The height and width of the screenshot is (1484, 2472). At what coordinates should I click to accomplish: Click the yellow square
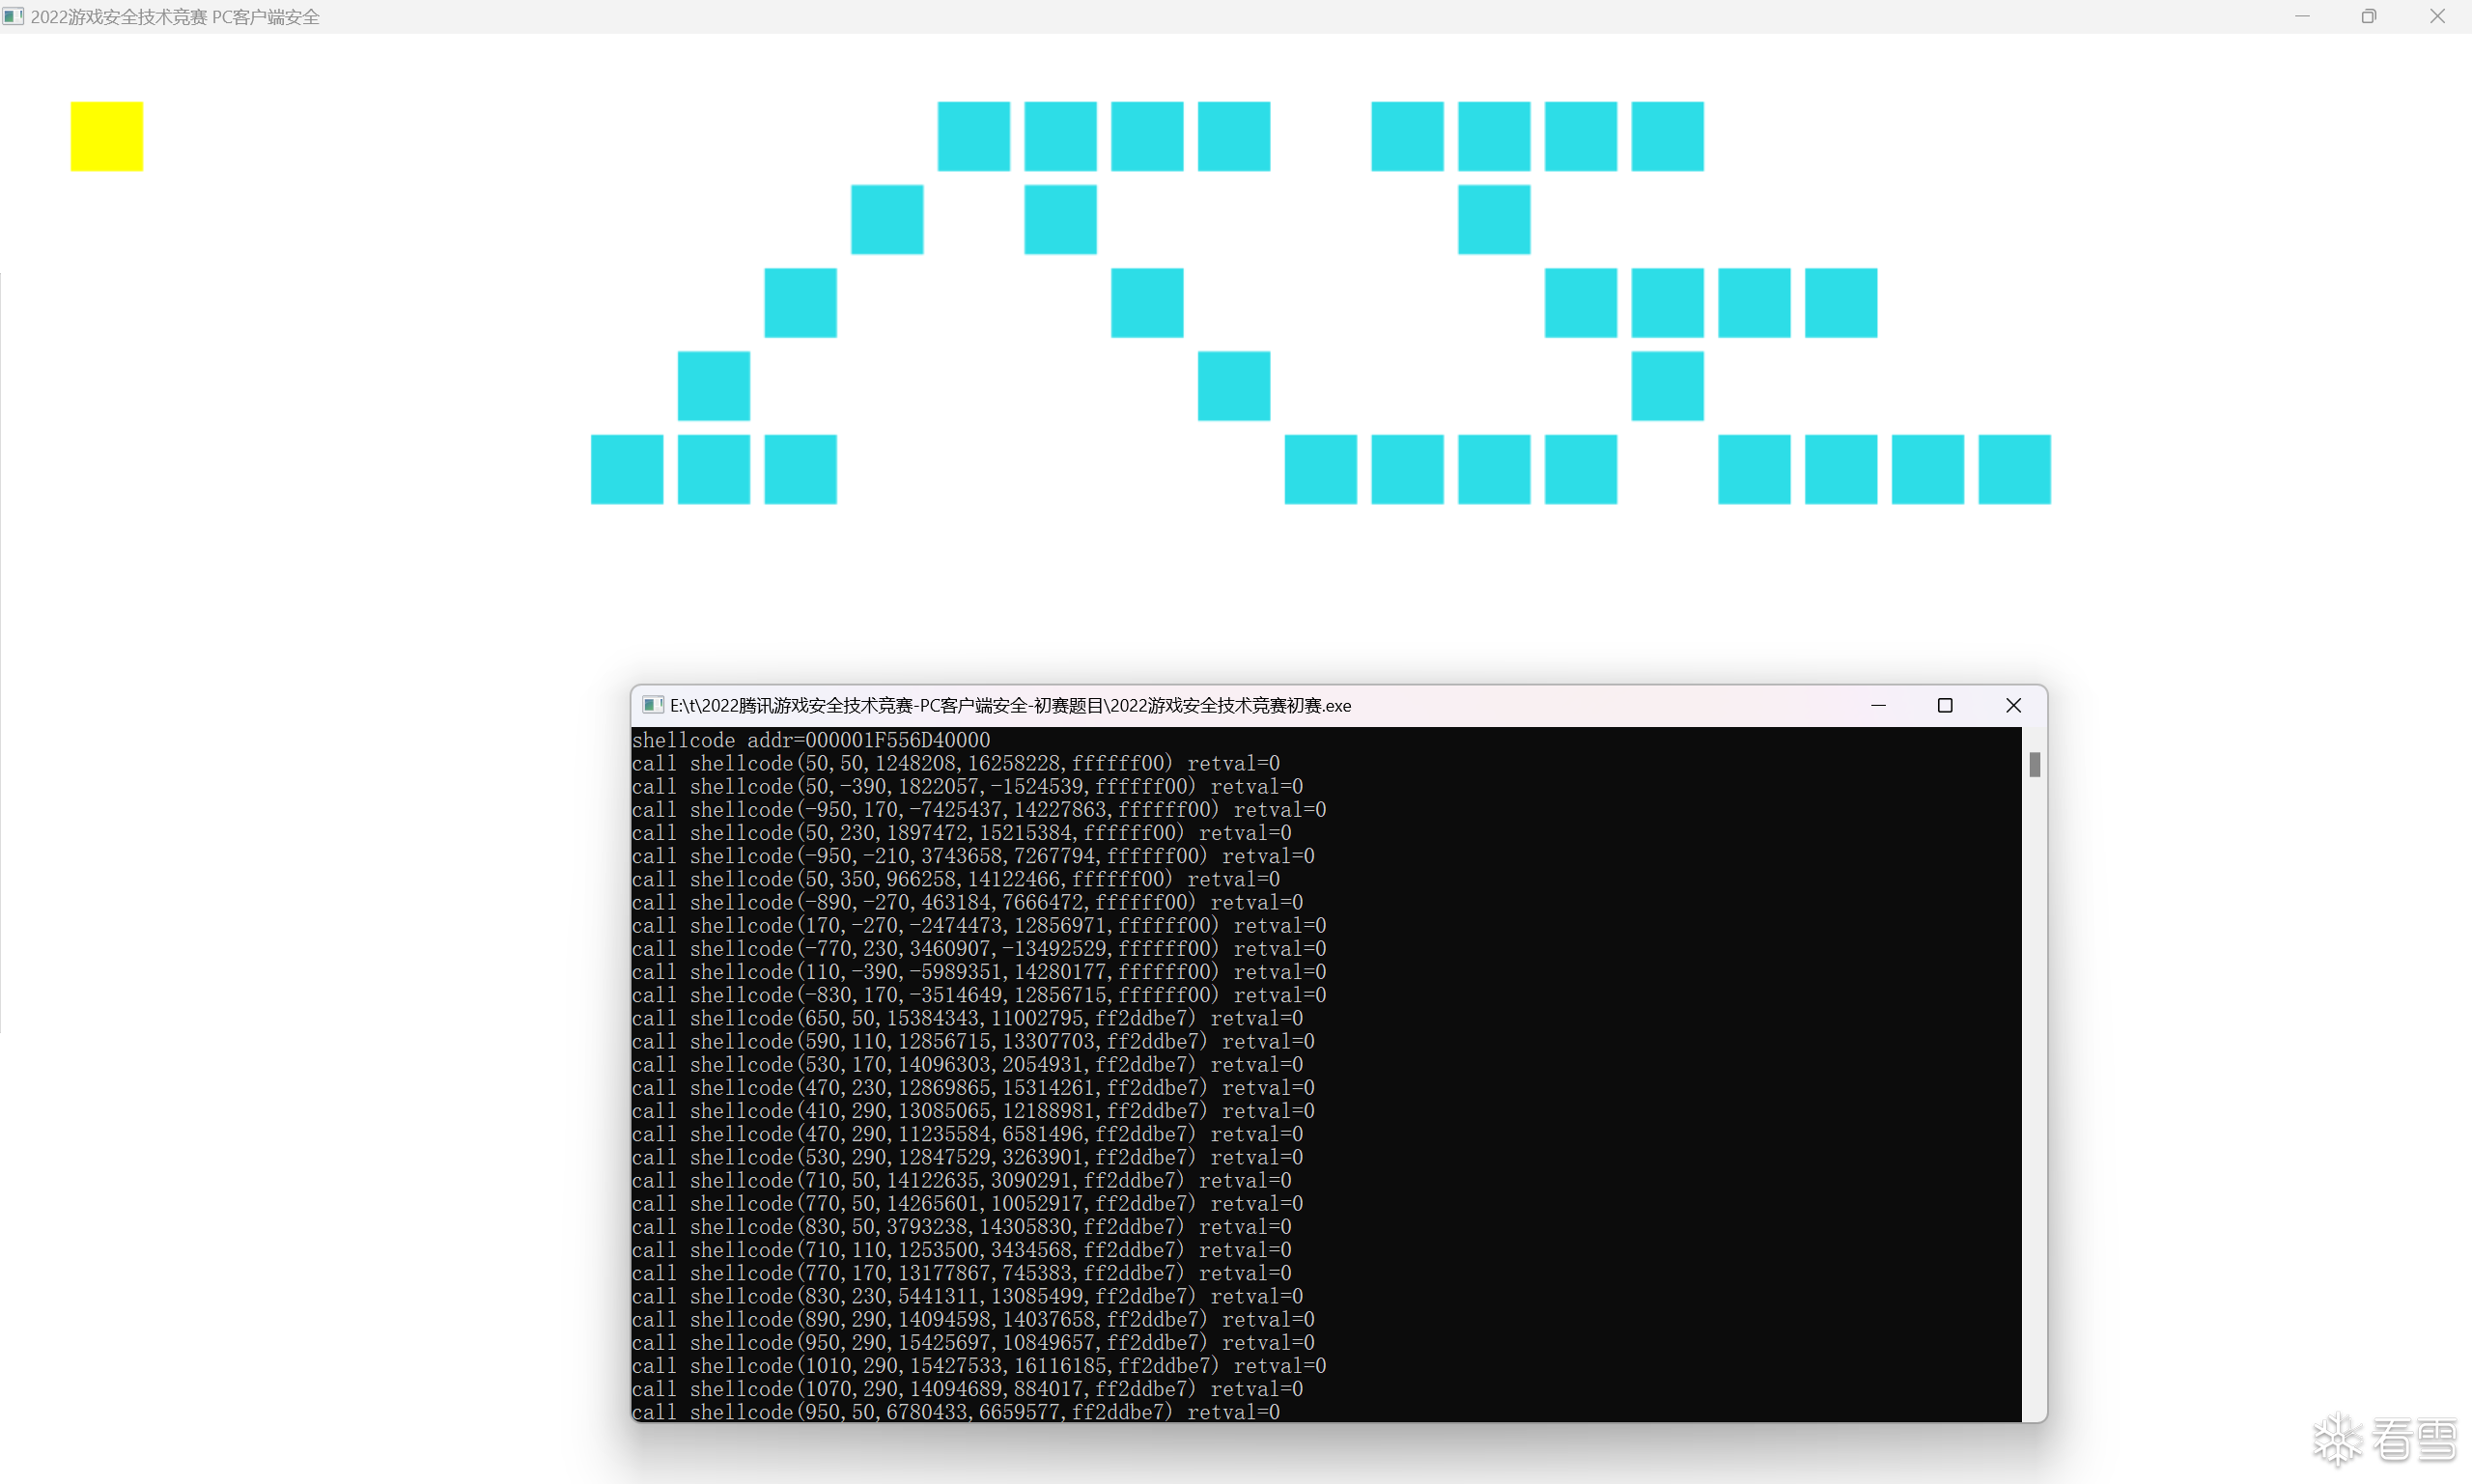pyautogui.click(x=107, y=136)
